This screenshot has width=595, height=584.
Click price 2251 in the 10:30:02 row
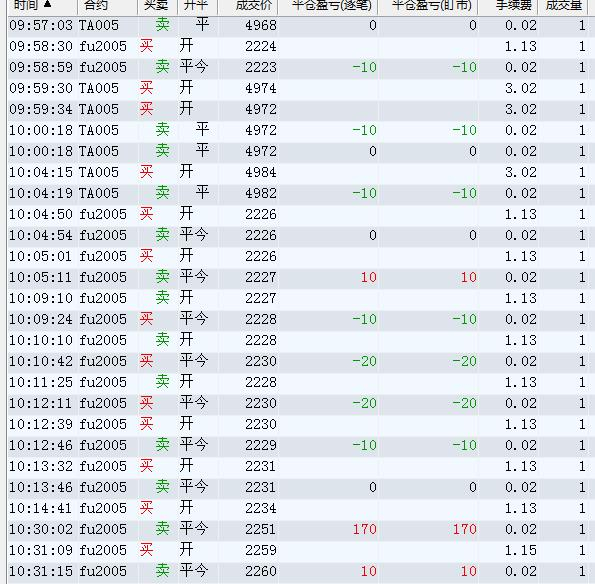(x=261, y=529)
